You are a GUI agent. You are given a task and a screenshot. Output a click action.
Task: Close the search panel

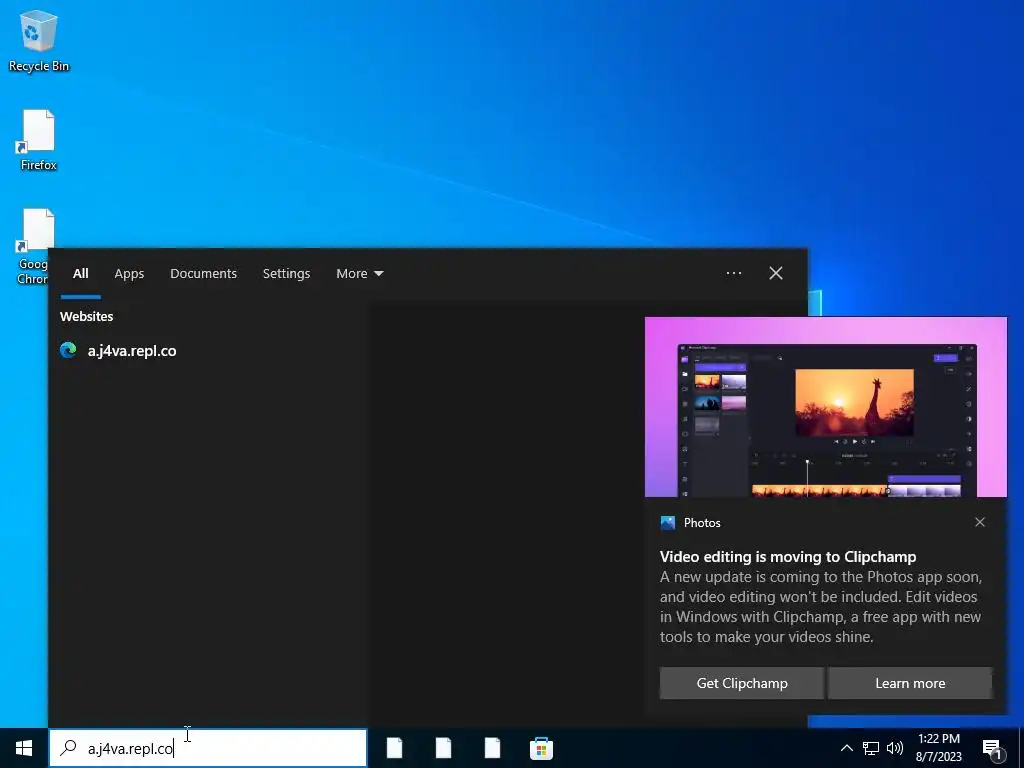(776, 273)
